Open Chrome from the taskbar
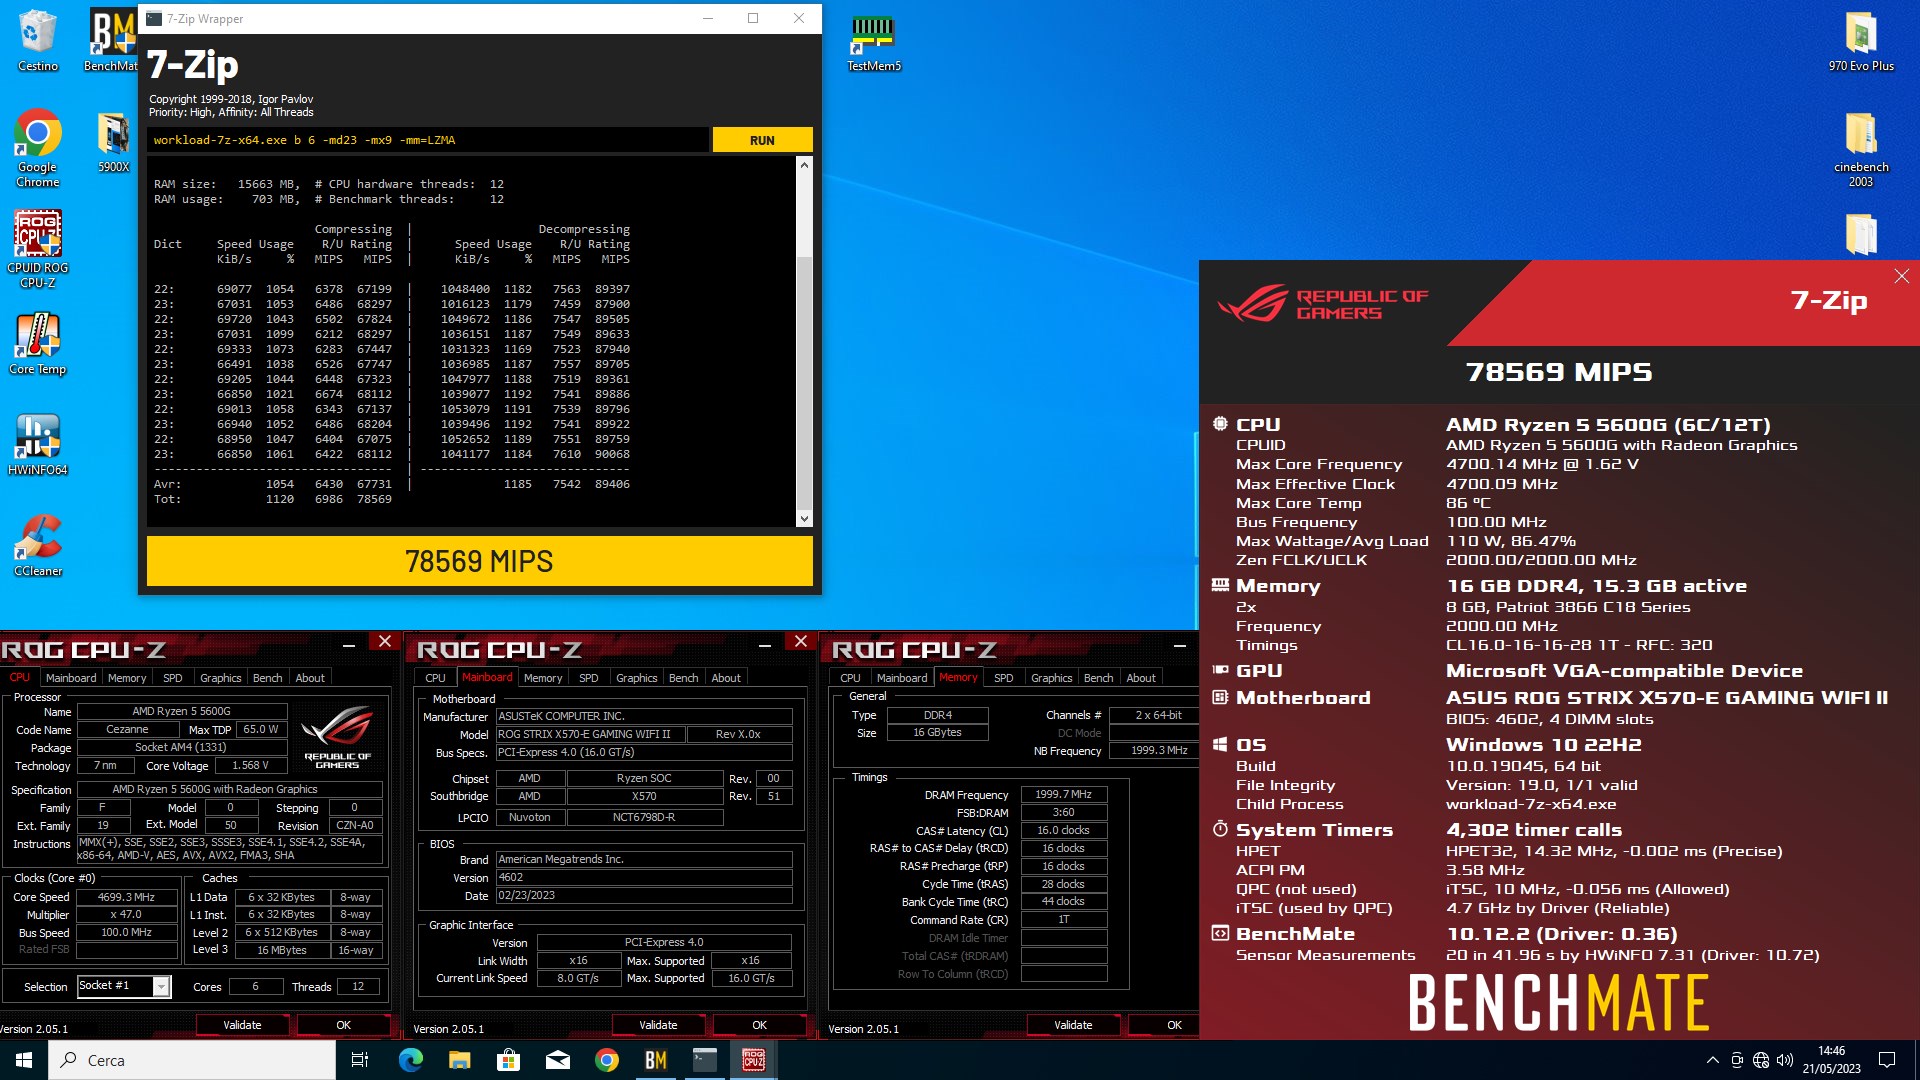The image size is (1920, 1080). click(x=606, y=1060)
